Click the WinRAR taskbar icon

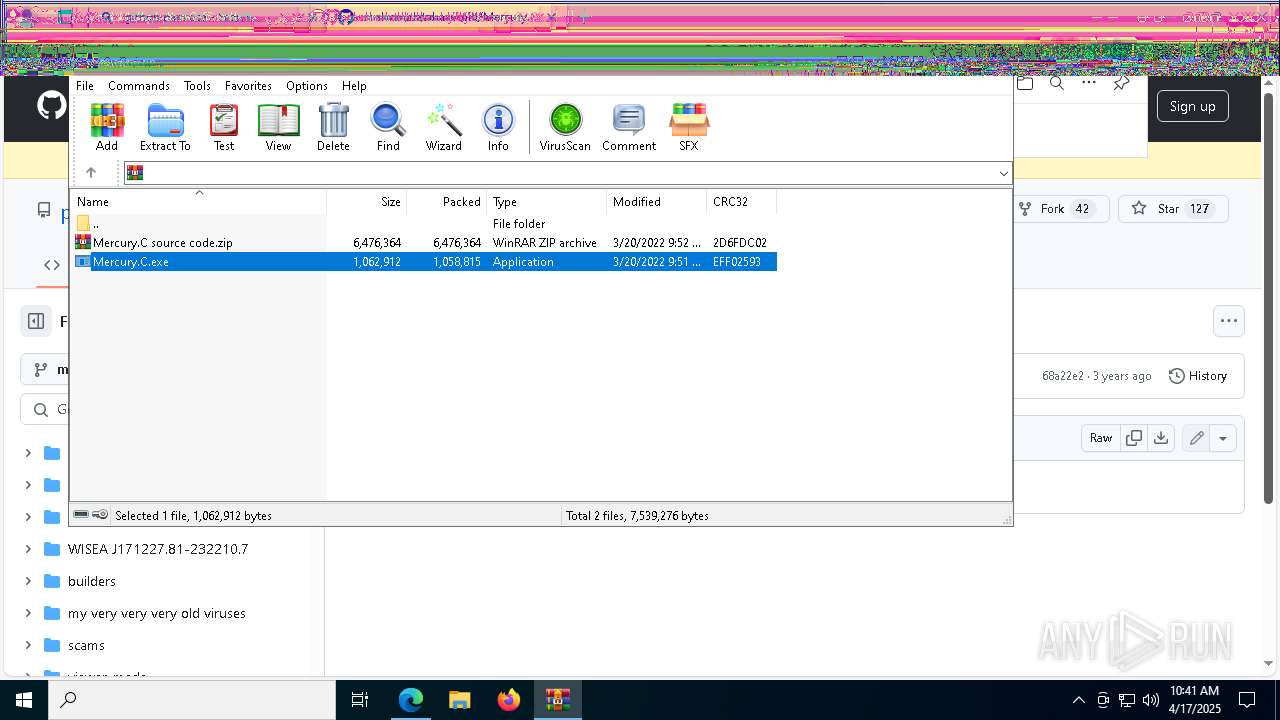coord(557,700)
